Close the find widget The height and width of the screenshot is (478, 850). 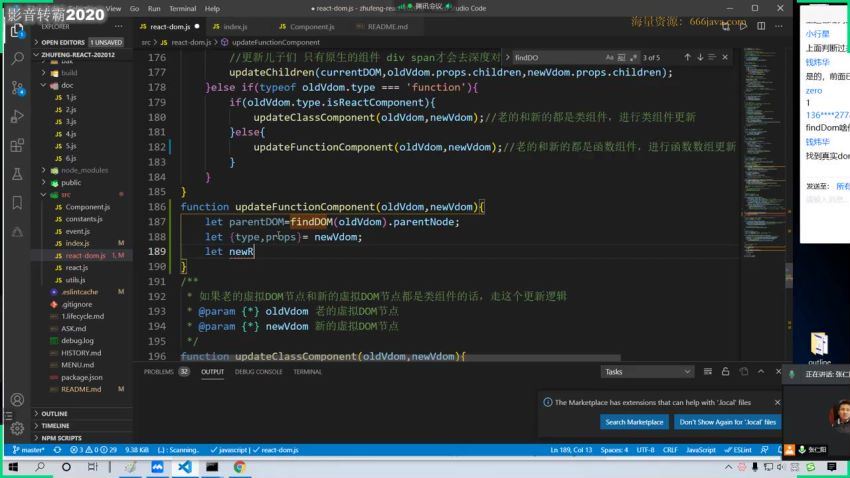point(725,57)
